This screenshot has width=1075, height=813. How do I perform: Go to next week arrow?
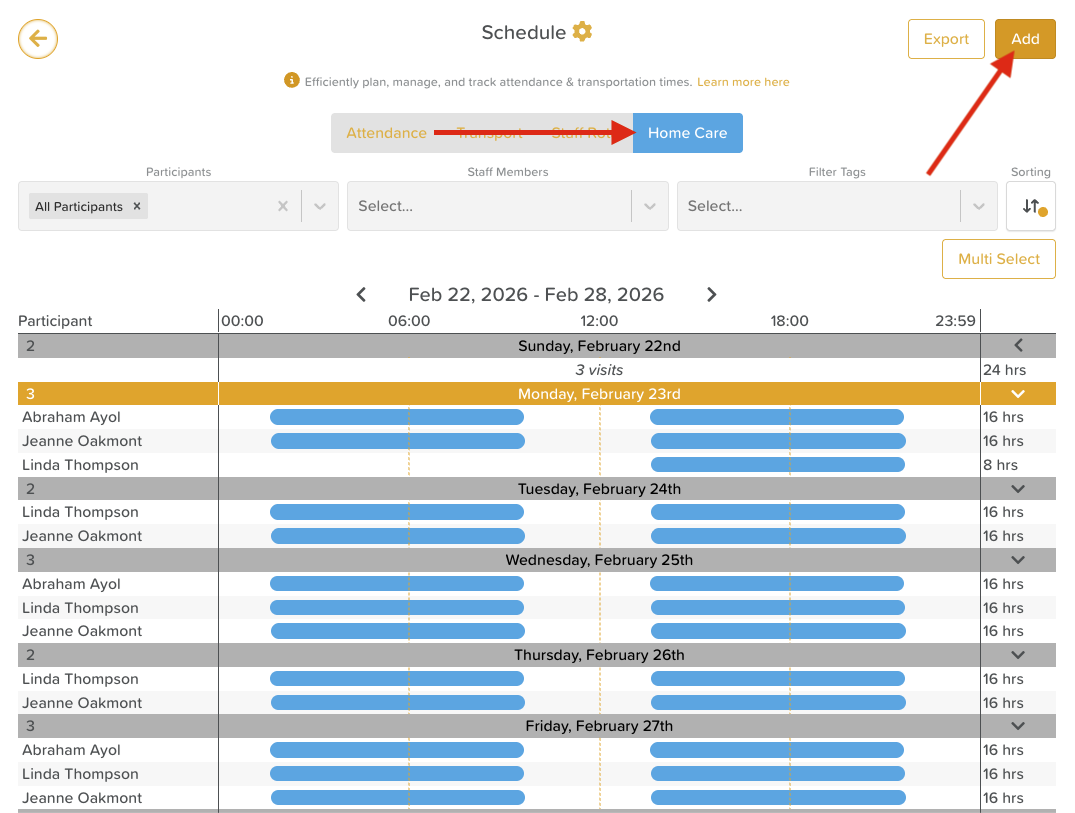tap(711, 294)
